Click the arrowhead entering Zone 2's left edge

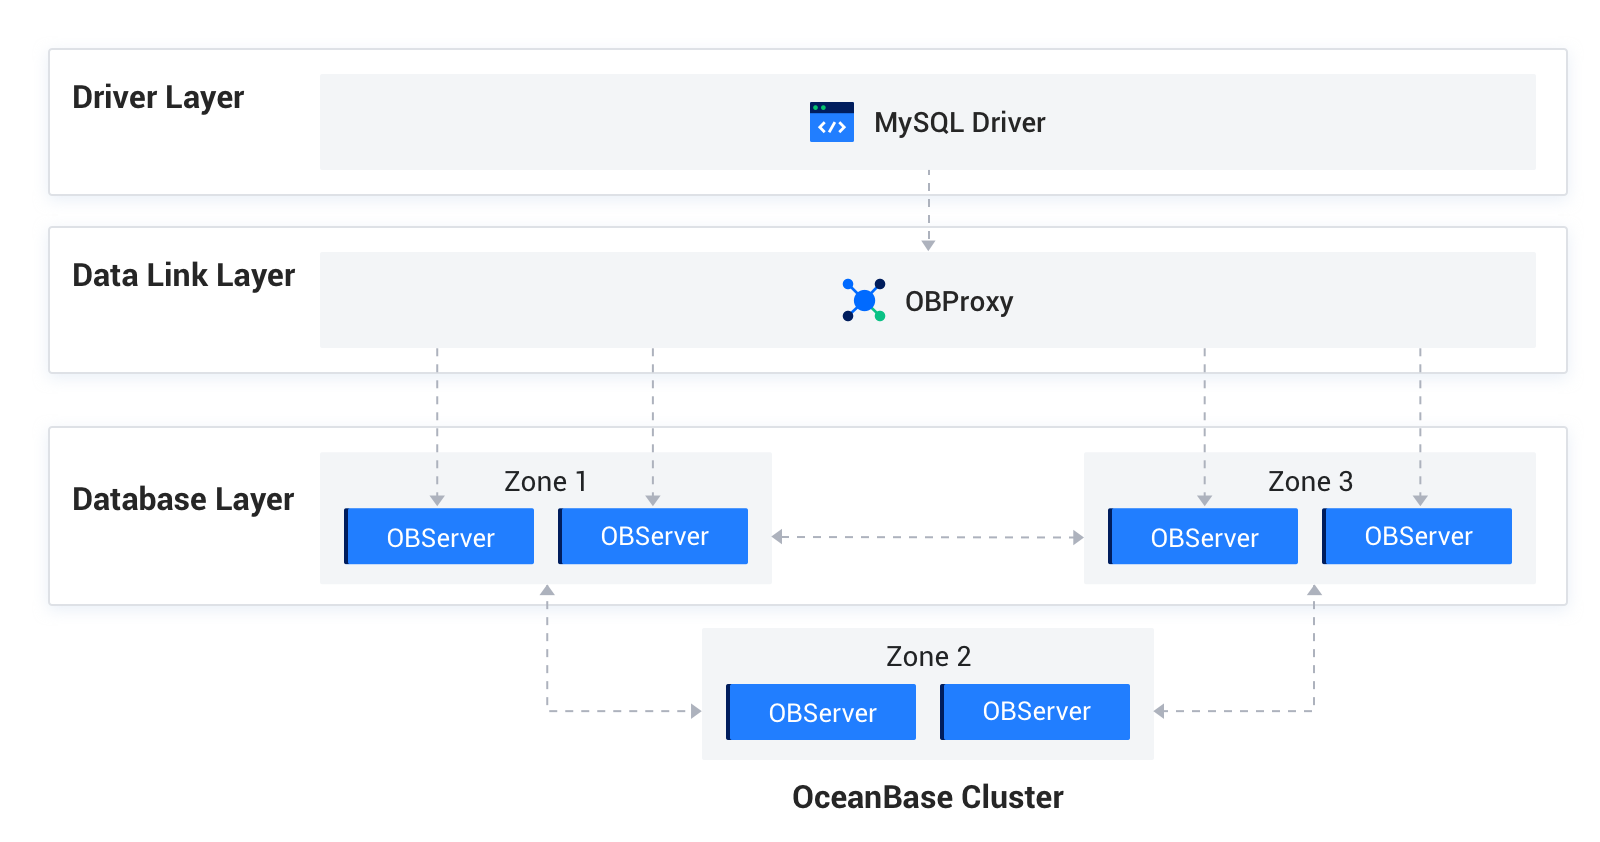(x=695, y=711)
